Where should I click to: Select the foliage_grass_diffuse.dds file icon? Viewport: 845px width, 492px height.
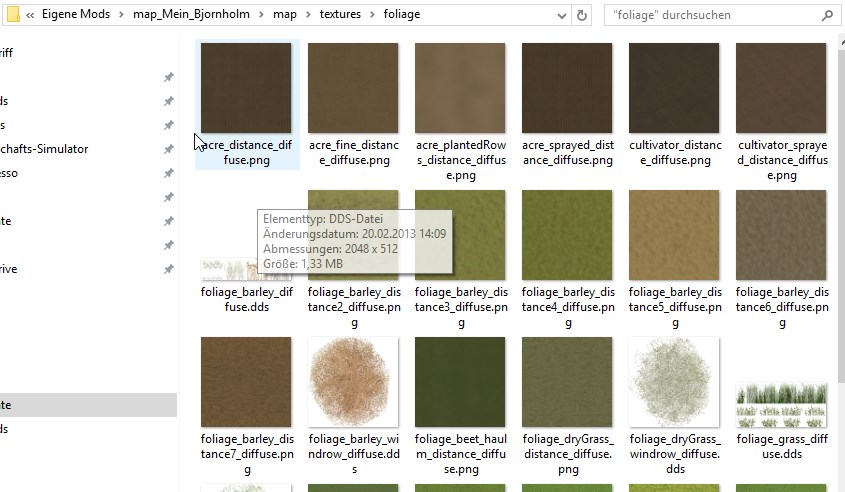point(781,405)
